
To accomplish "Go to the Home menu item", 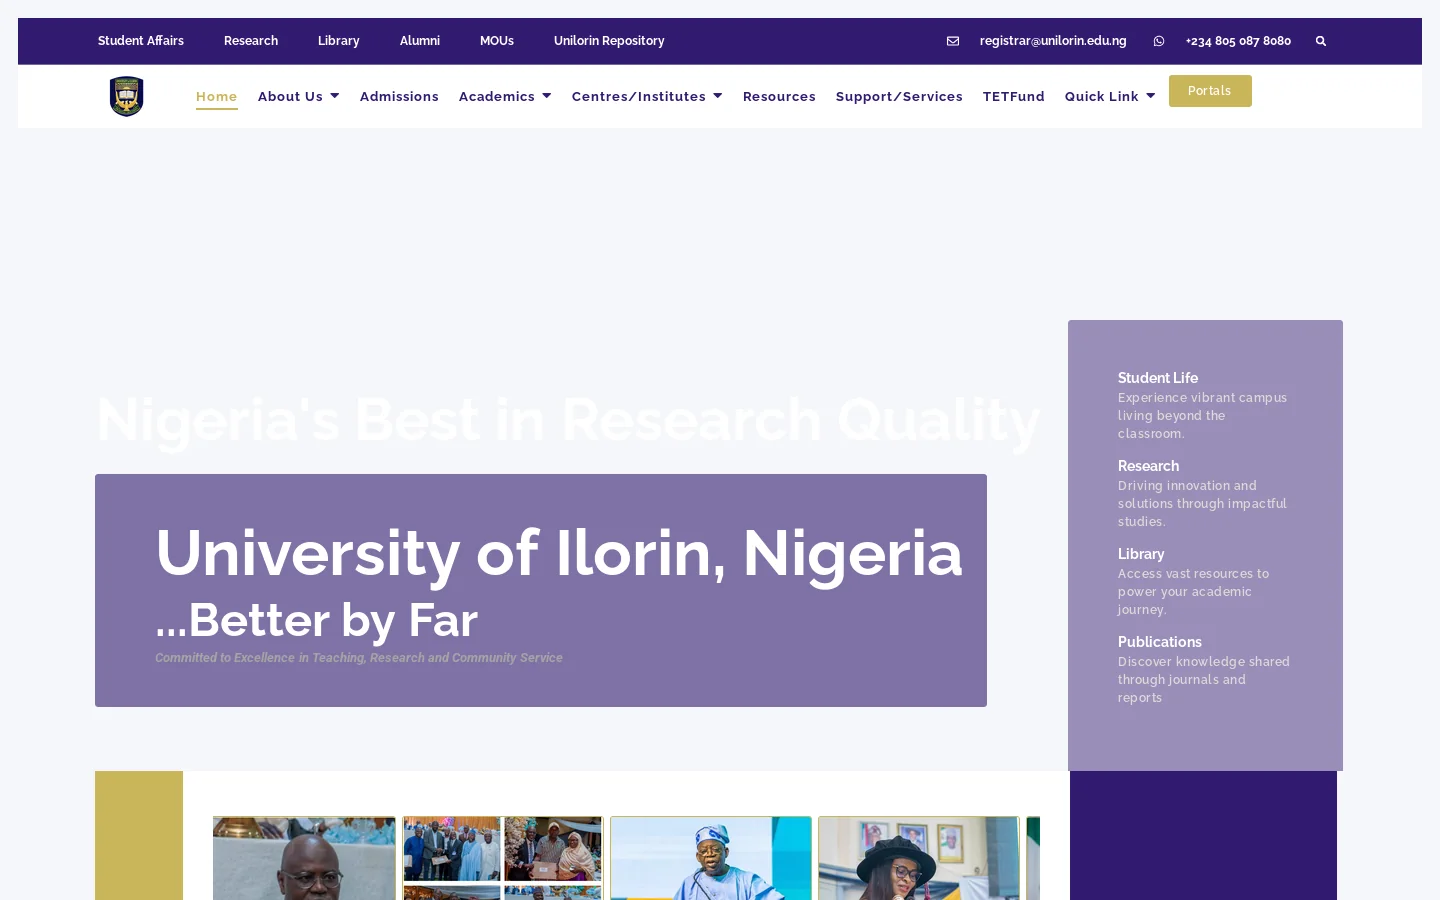I will coord(217,97).
